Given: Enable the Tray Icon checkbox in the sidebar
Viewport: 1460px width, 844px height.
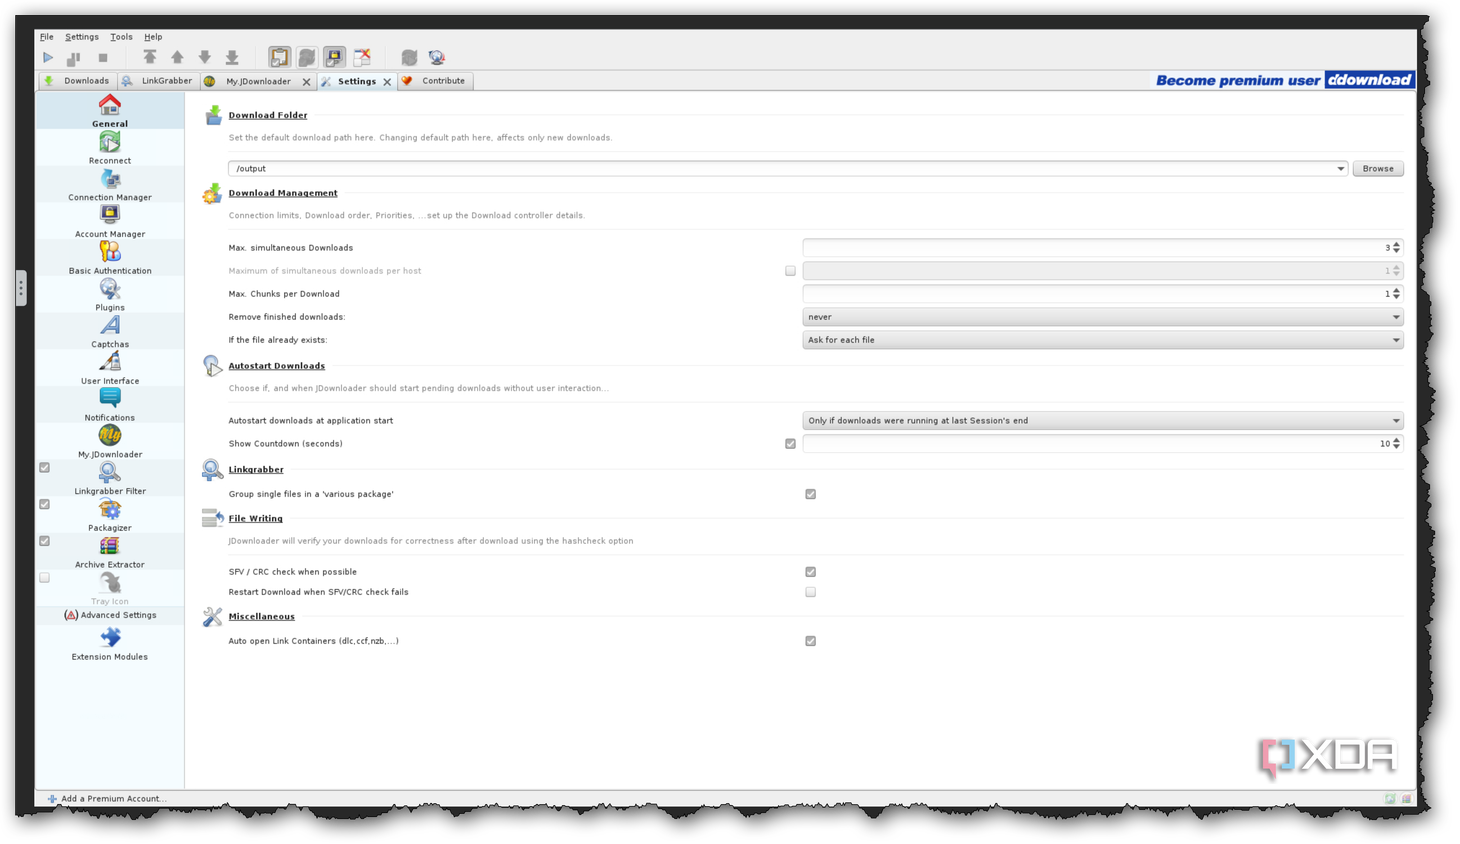Looking at the screenshot, I should (x=45, y=578).
